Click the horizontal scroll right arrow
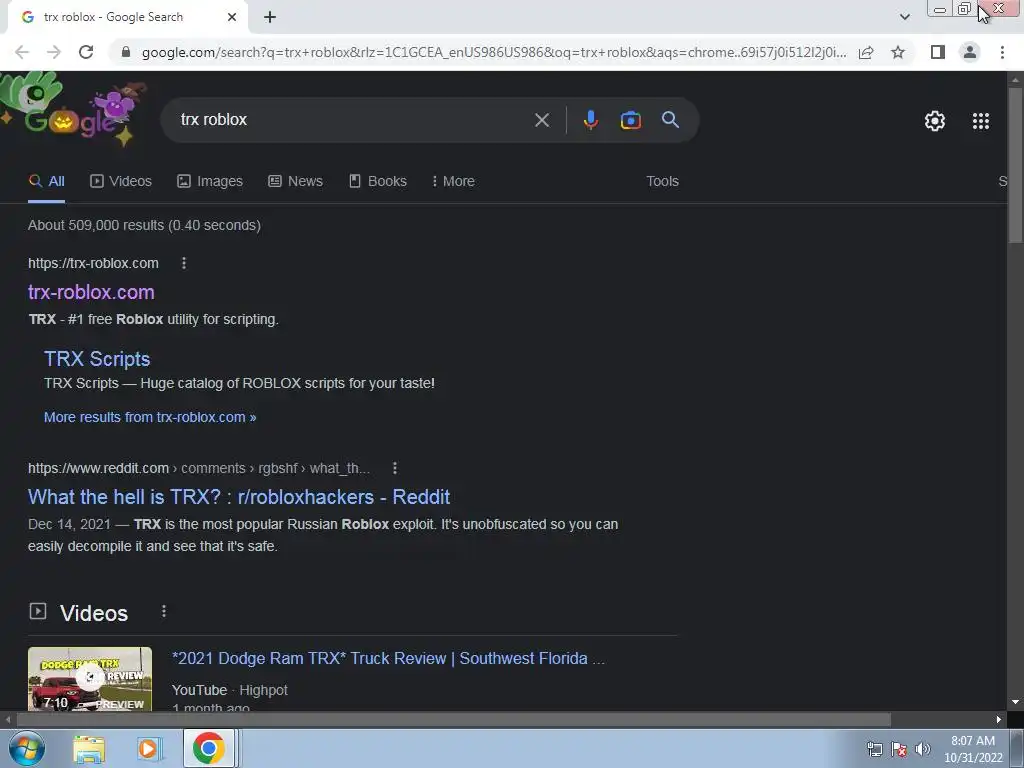This screenshot has height=768, width=1024. coord(999,720)
